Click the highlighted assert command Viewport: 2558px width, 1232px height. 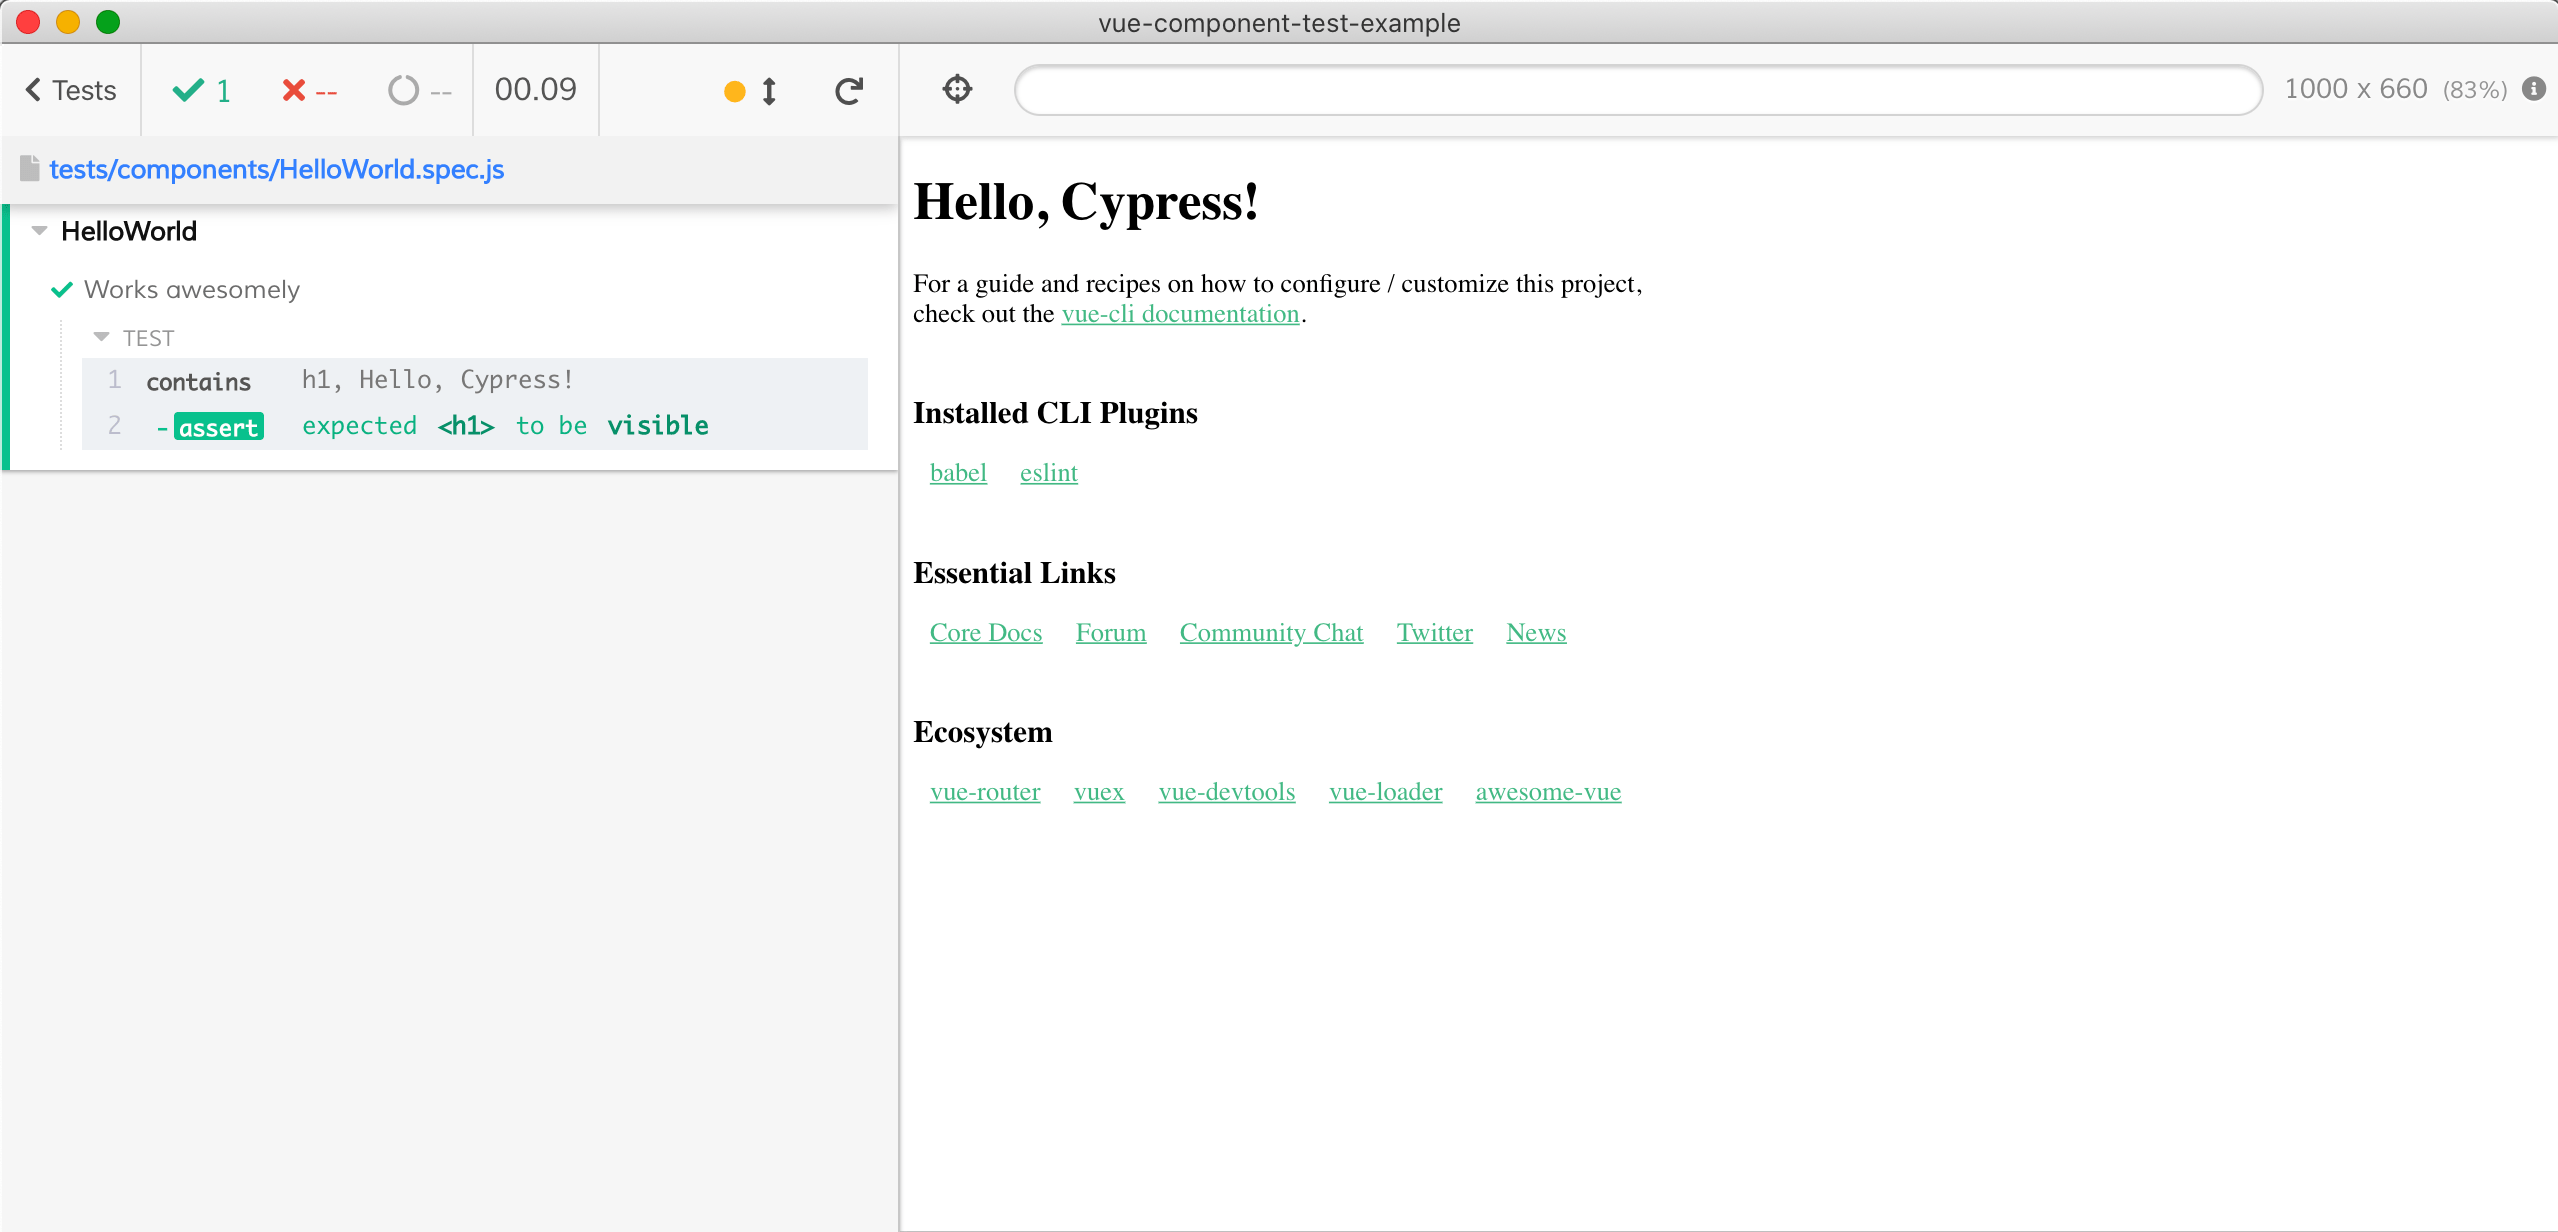pos(218,426)
